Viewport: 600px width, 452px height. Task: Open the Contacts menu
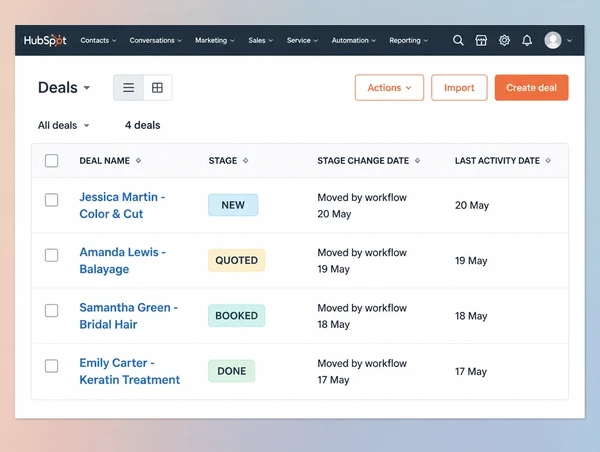98,40
